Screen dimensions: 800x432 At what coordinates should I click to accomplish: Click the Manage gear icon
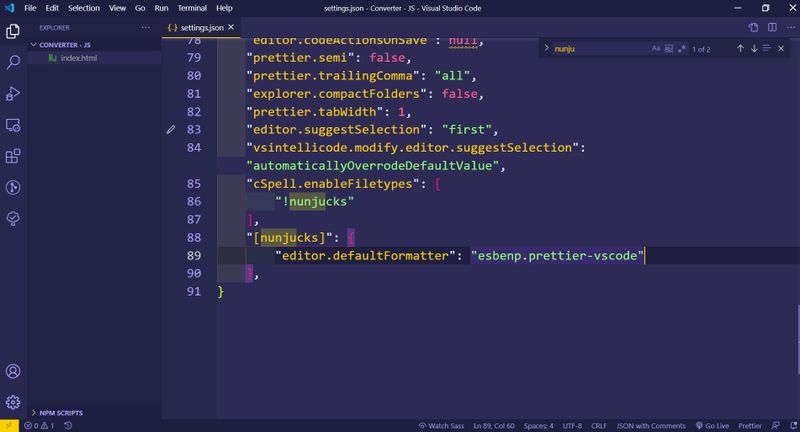coord(14,402)
